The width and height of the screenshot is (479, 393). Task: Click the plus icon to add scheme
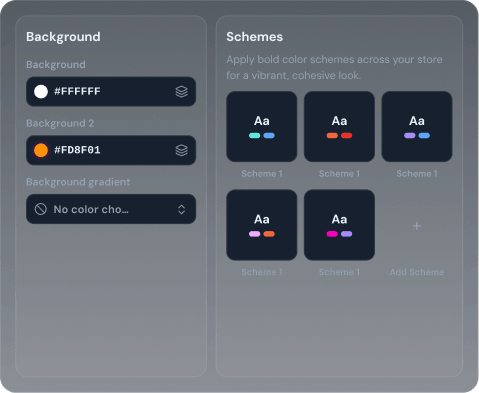click(x=417, y=226)
